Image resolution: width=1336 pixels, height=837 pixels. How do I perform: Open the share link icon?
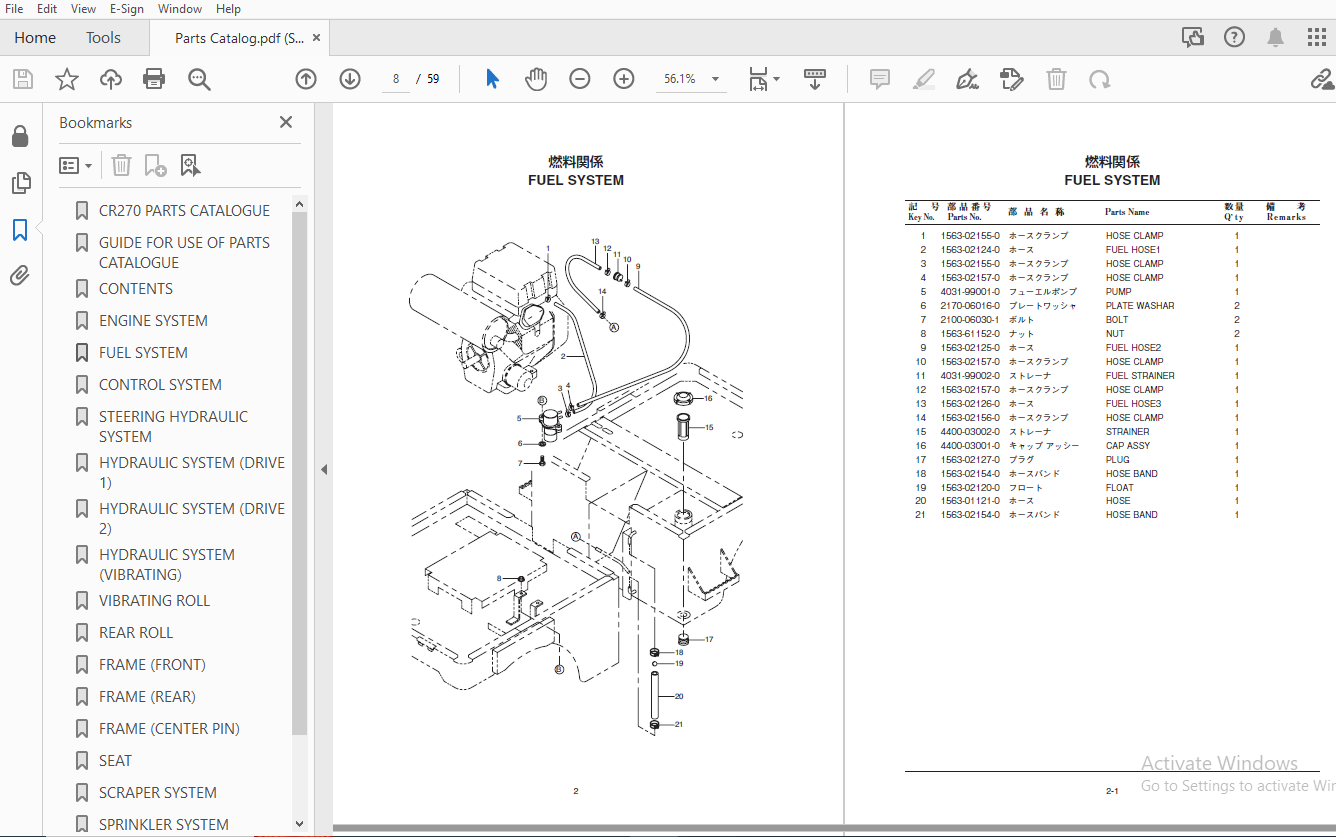coord(1322,79)
